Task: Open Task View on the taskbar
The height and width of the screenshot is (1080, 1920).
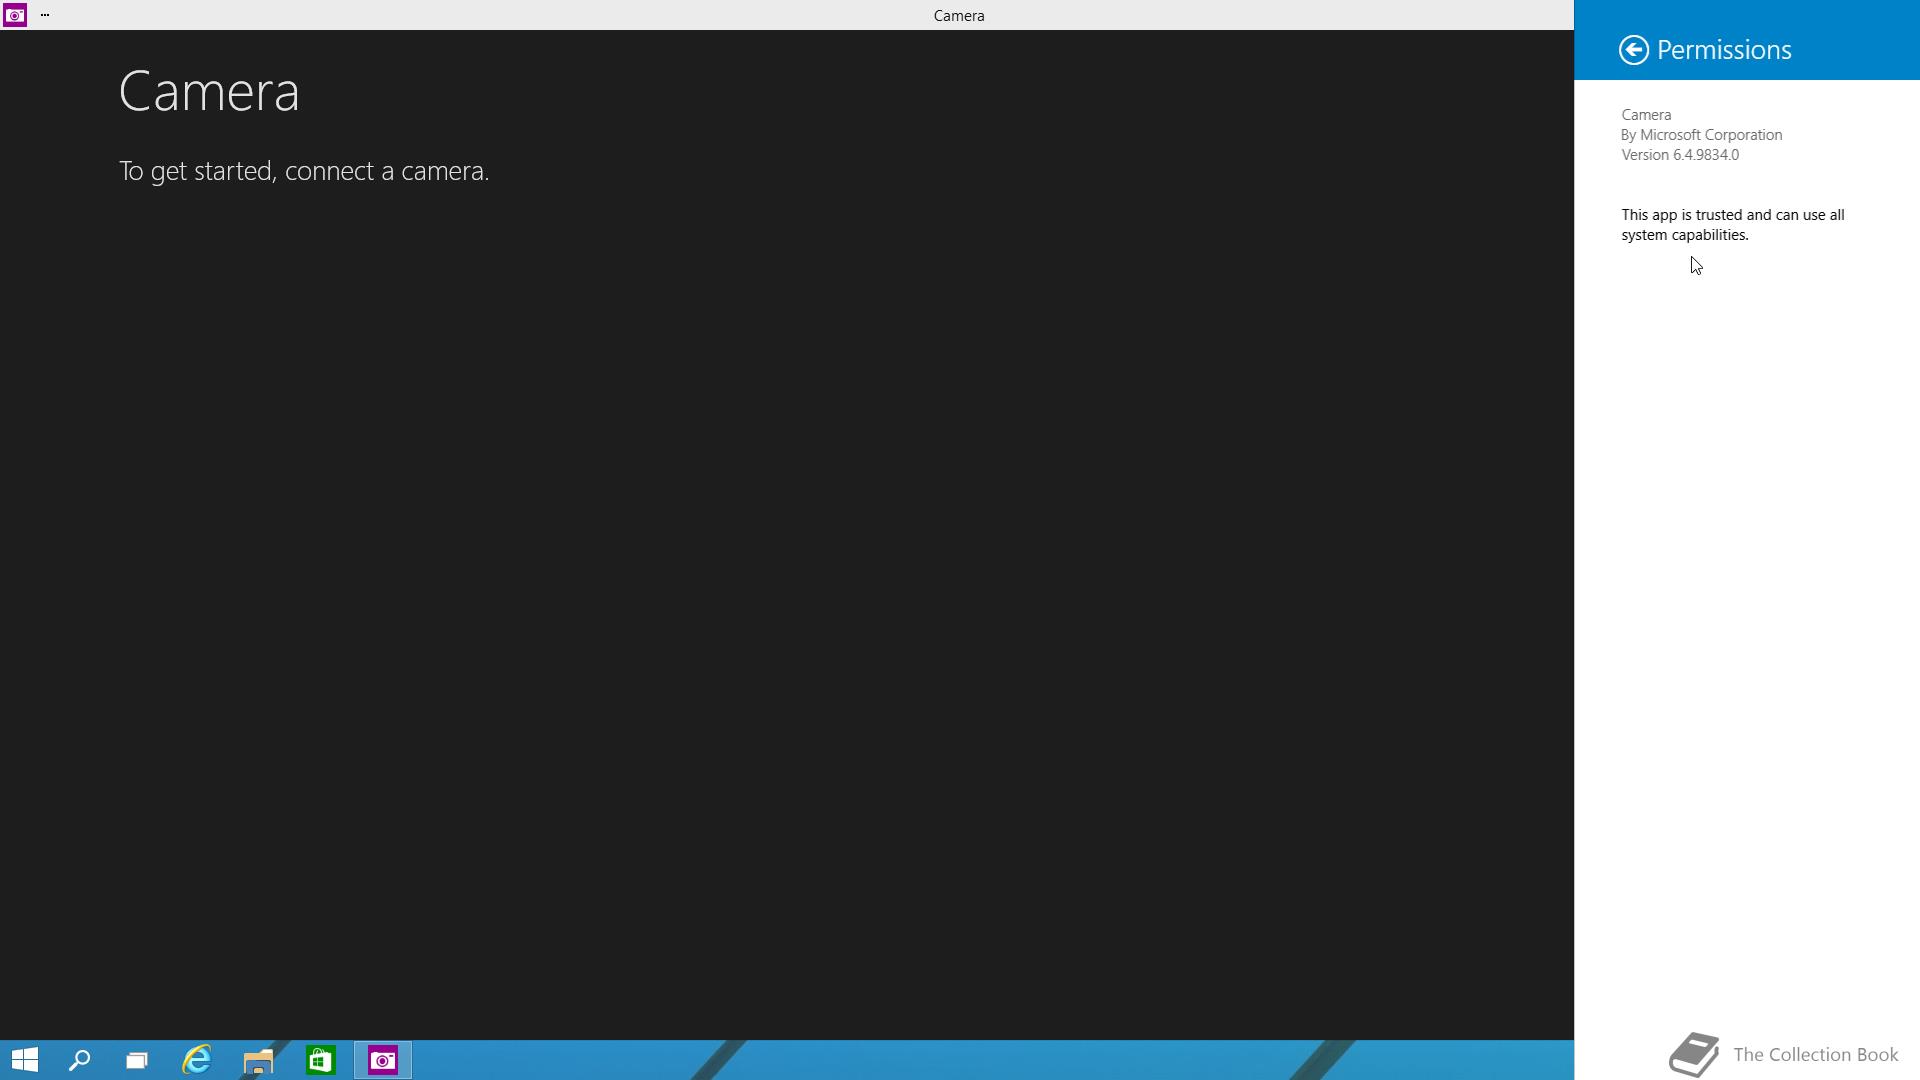Action: 137,1060
